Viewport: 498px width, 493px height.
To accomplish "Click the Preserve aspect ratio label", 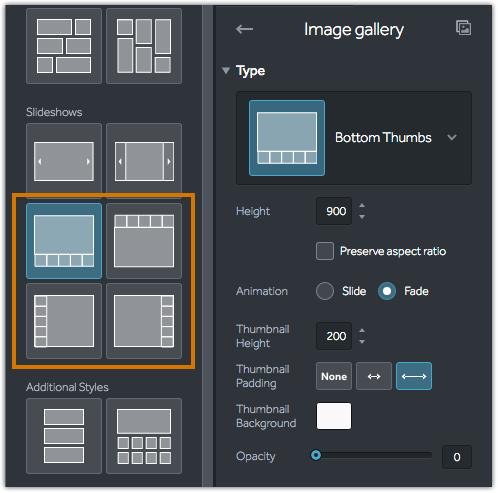I will coord(393,251).
